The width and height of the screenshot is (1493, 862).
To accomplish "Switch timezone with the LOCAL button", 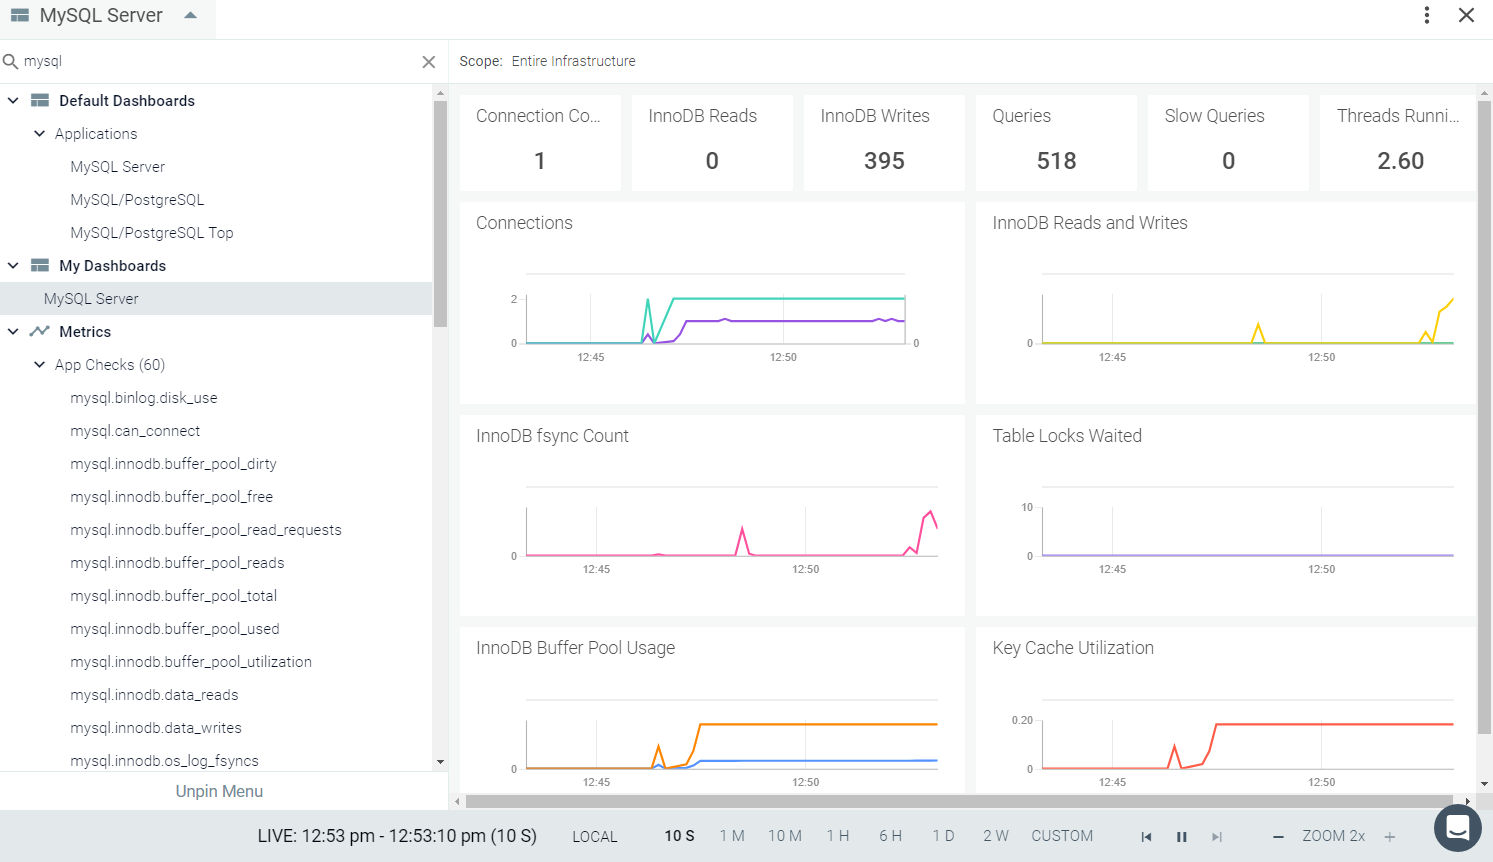I will 595,837.
